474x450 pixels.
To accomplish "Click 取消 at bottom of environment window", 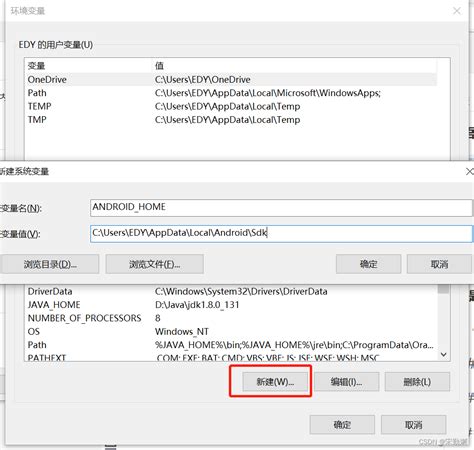I will pos(413,425).
